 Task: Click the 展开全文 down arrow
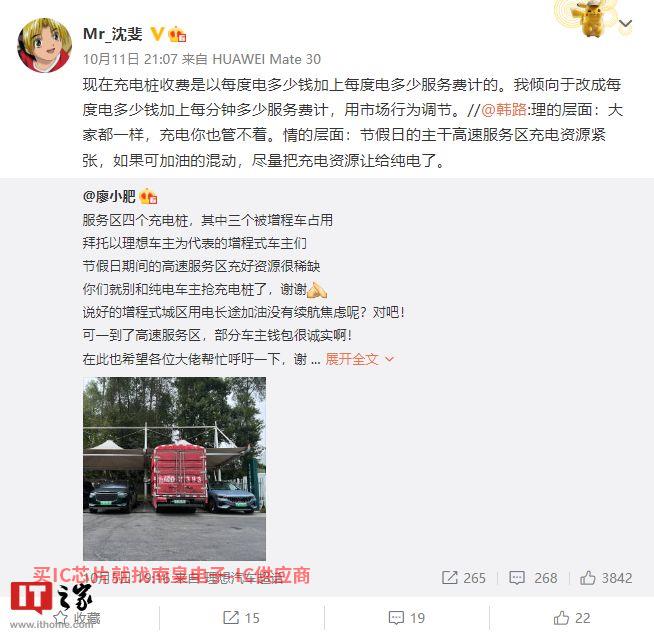389,359
